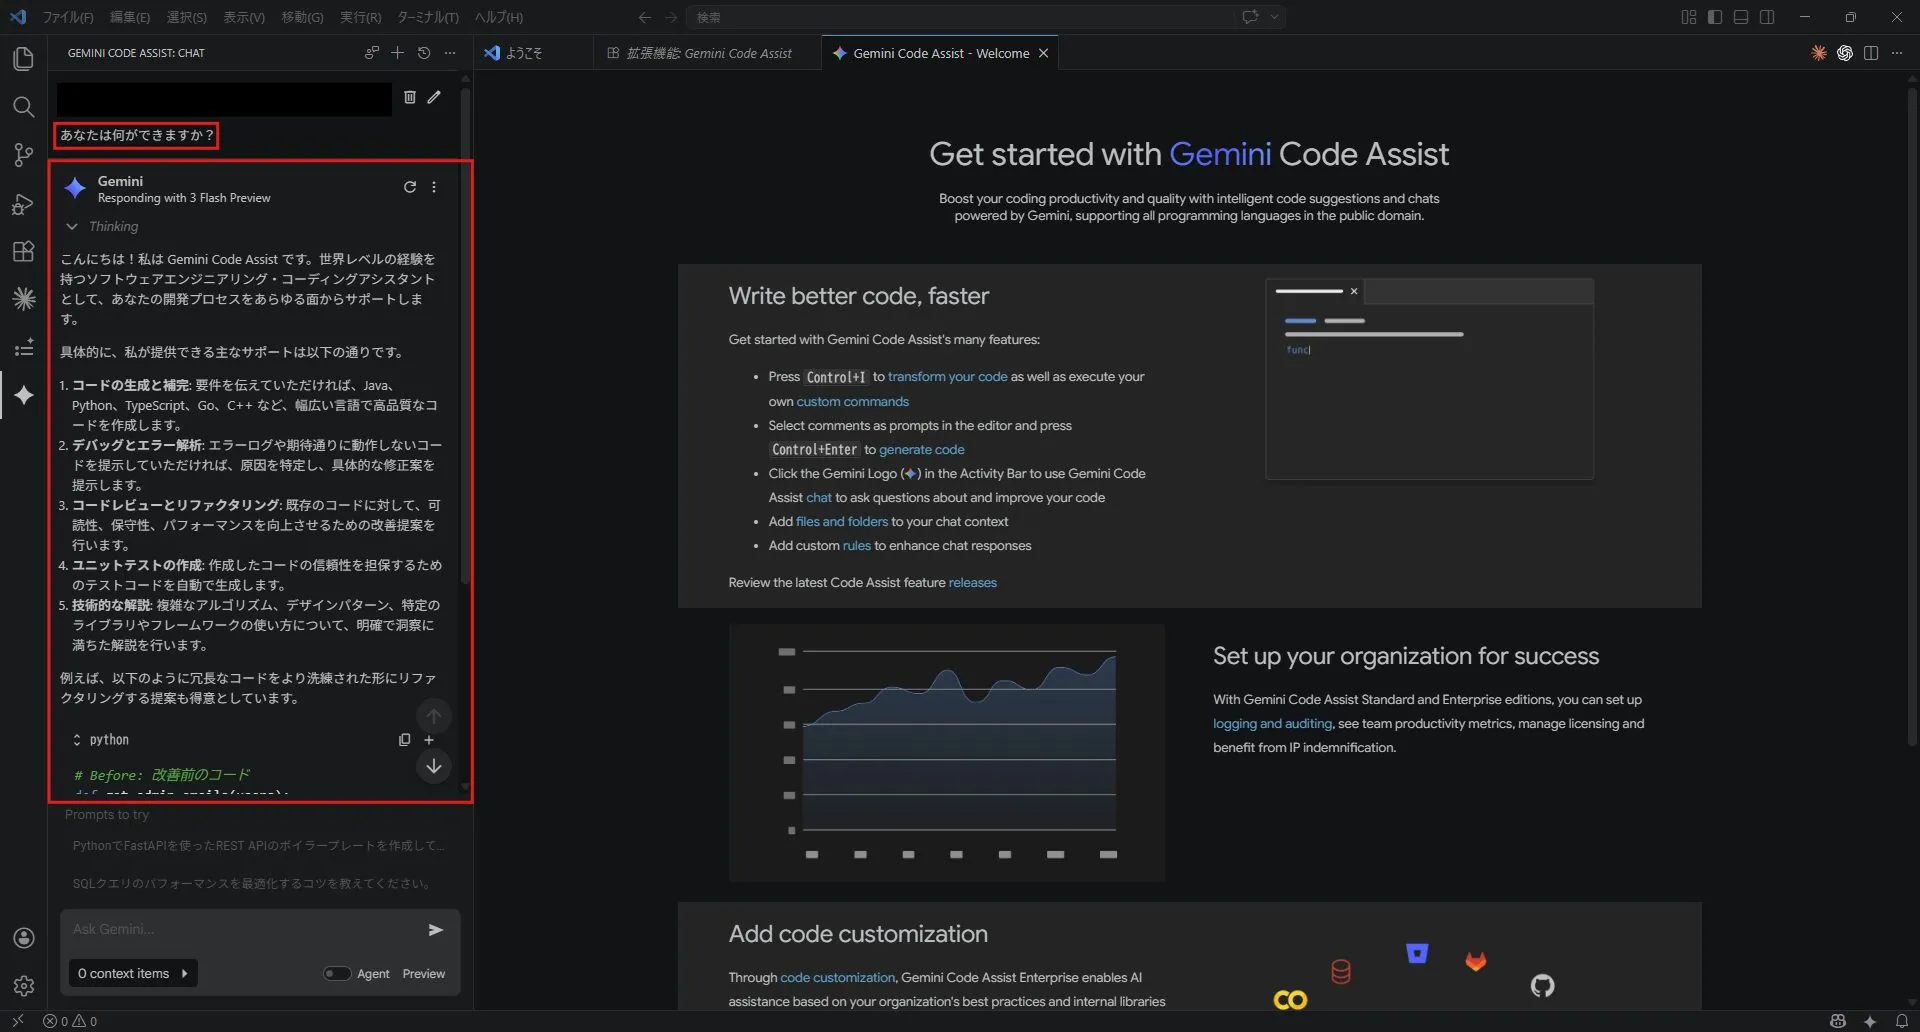Open the chat dropdown arrow beside search box
Screen dimensions: 1920x1032
tap(1274, 17)
